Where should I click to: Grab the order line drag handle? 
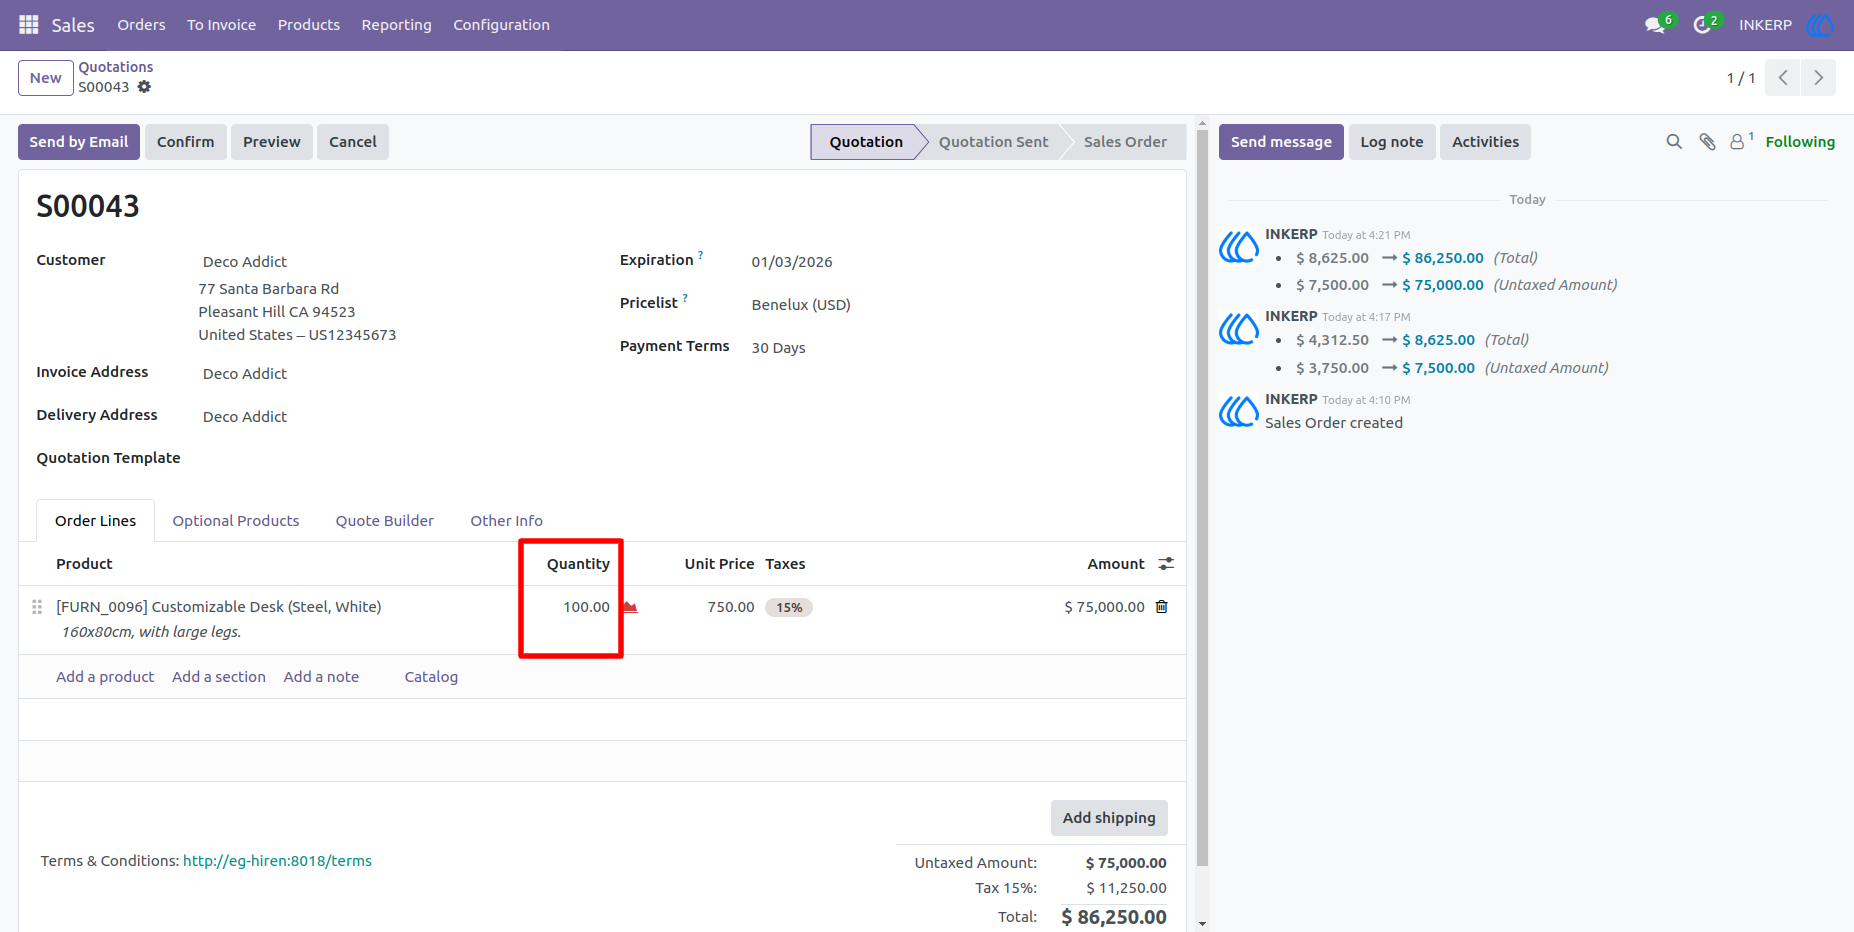(37, 607)
